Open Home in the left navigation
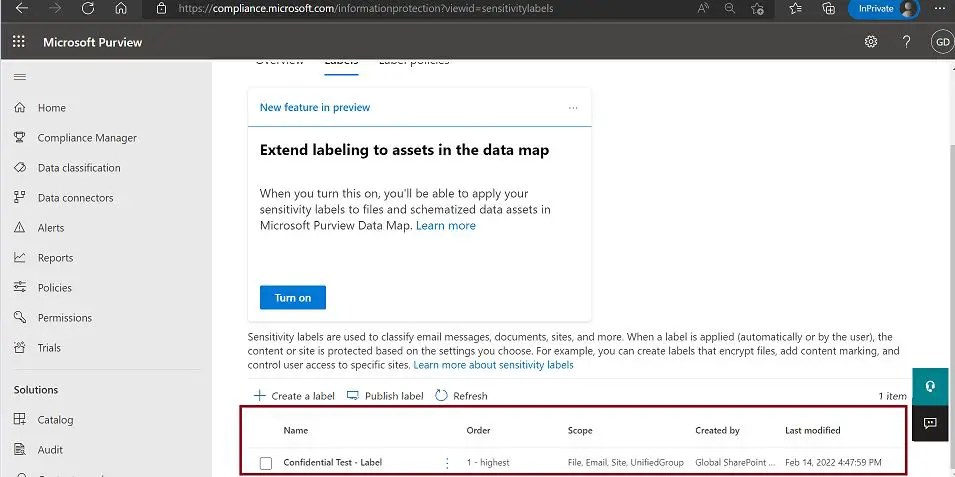The image size is (955, 477). pyautogui.click(x=52, y=108)
